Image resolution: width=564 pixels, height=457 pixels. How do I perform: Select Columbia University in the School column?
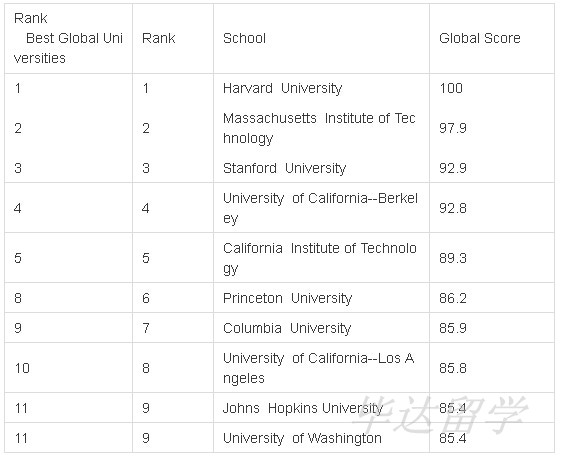pos(287,328)
